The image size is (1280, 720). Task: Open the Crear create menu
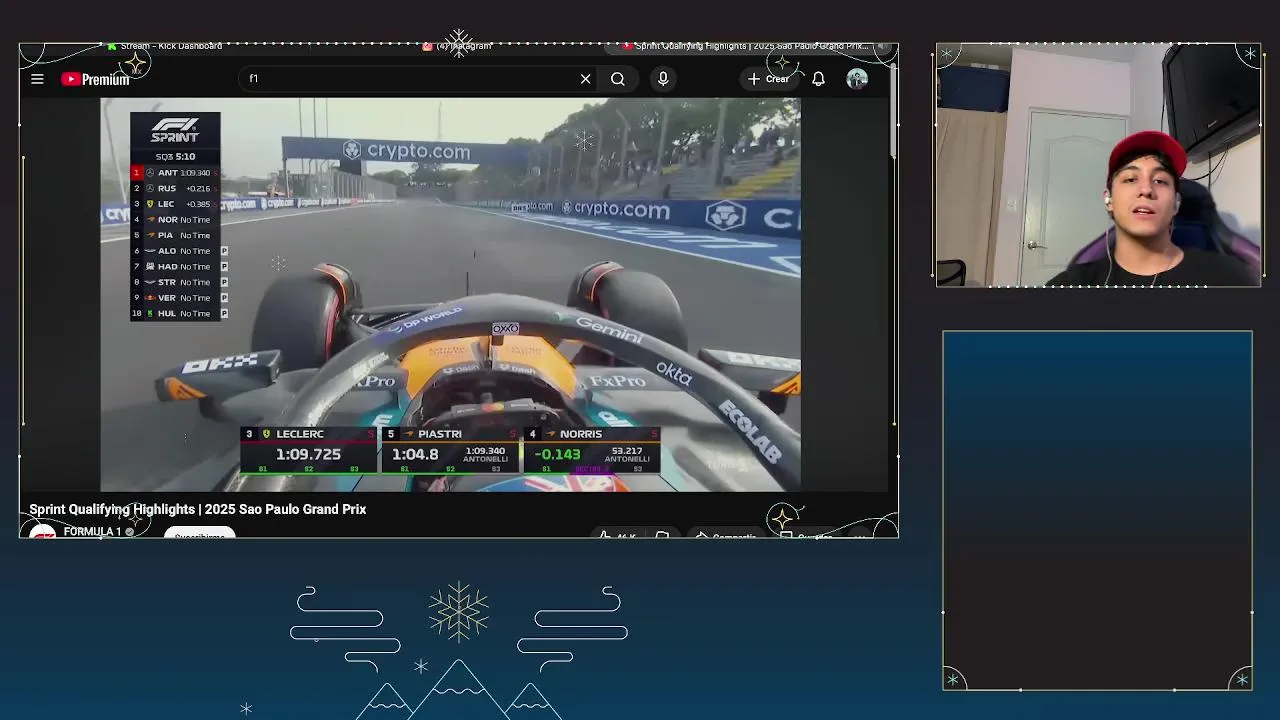(x=769, y=79)
